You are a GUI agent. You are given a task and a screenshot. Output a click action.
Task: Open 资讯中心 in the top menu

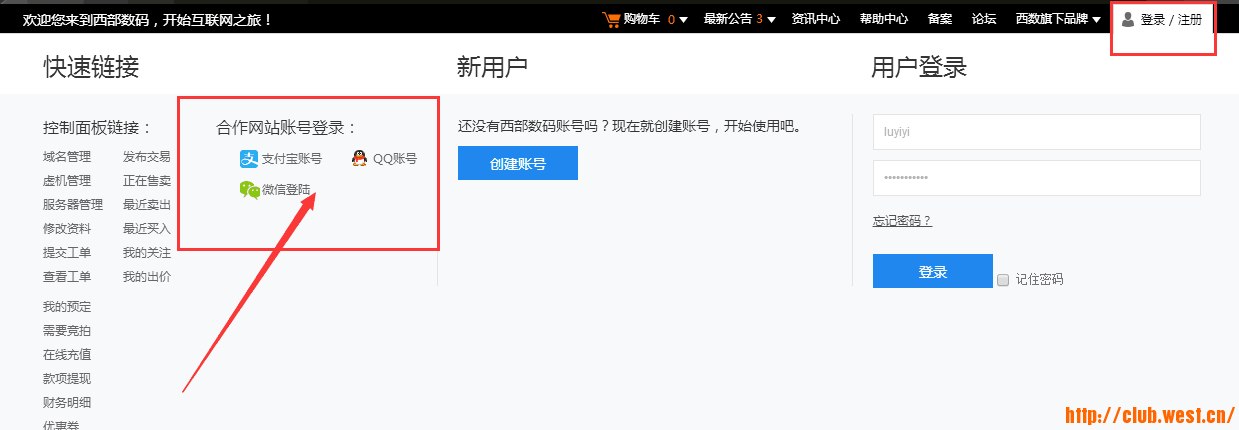815,19
